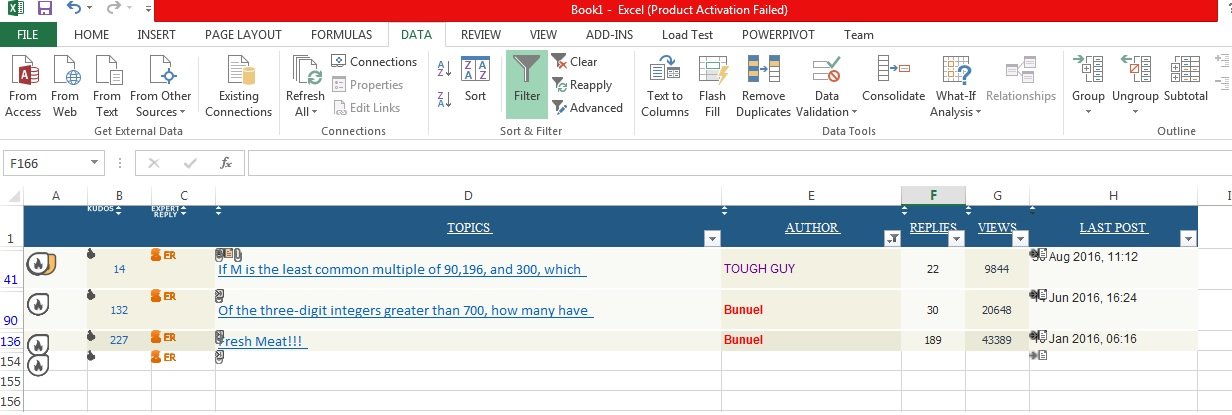Open VIEWS column filter dropdown
1232x415 pixels.
(x=1020, y=239)
